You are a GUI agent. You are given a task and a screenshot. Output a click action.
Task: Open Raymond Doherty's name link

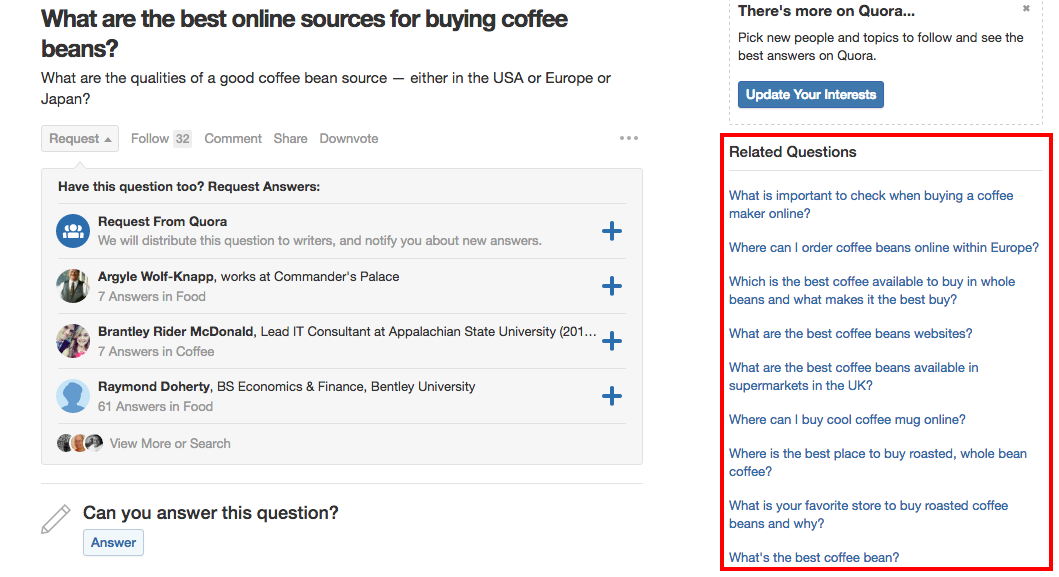tap(154, 386)
